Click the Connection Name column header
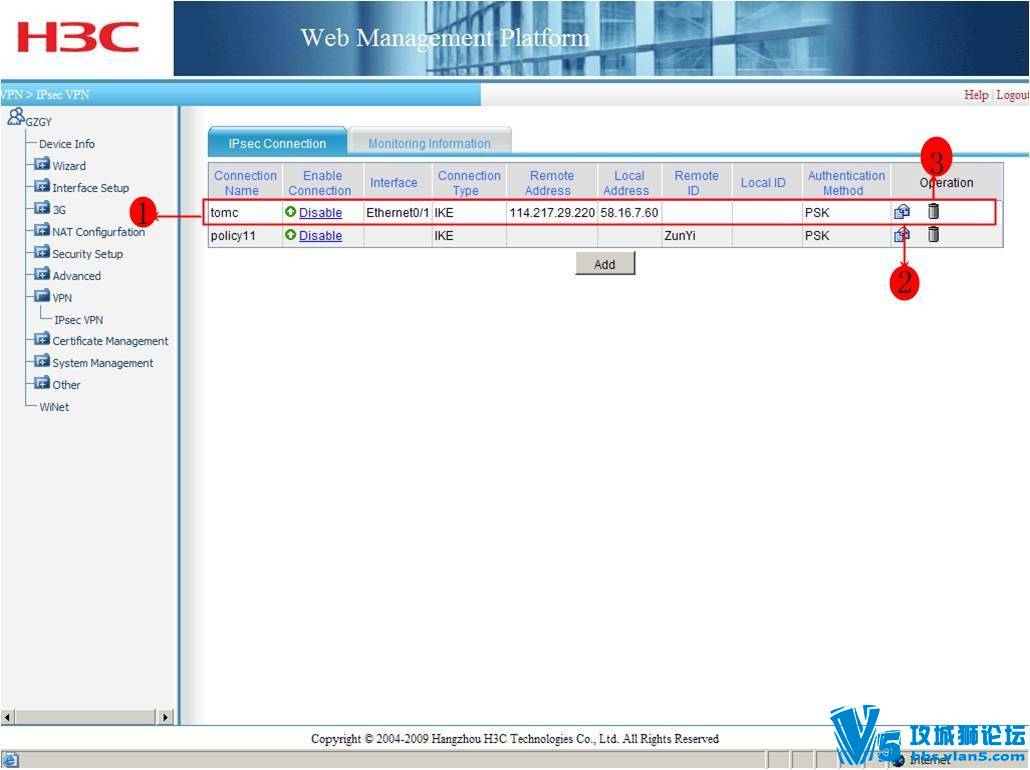The width and height of the screenshot is (1030, 770). [x=245, y=183]
